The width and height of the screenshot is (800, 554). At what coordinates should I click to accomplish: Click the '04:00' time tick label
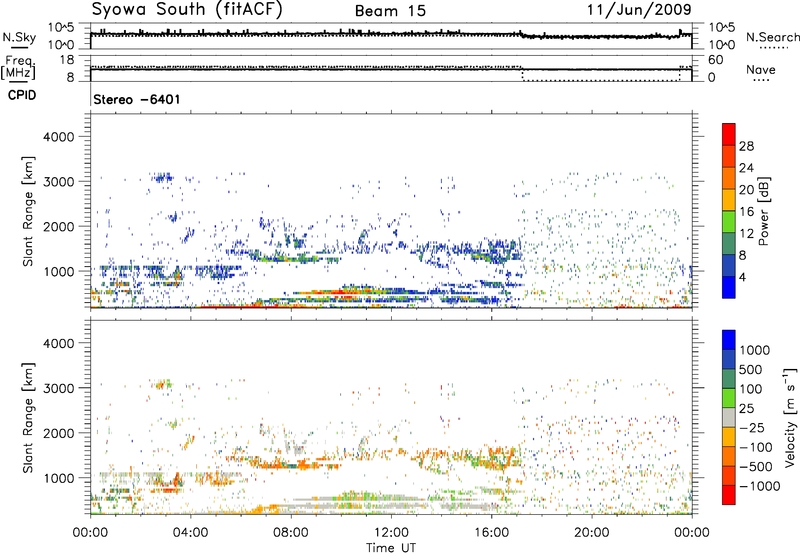pos(190,533)
